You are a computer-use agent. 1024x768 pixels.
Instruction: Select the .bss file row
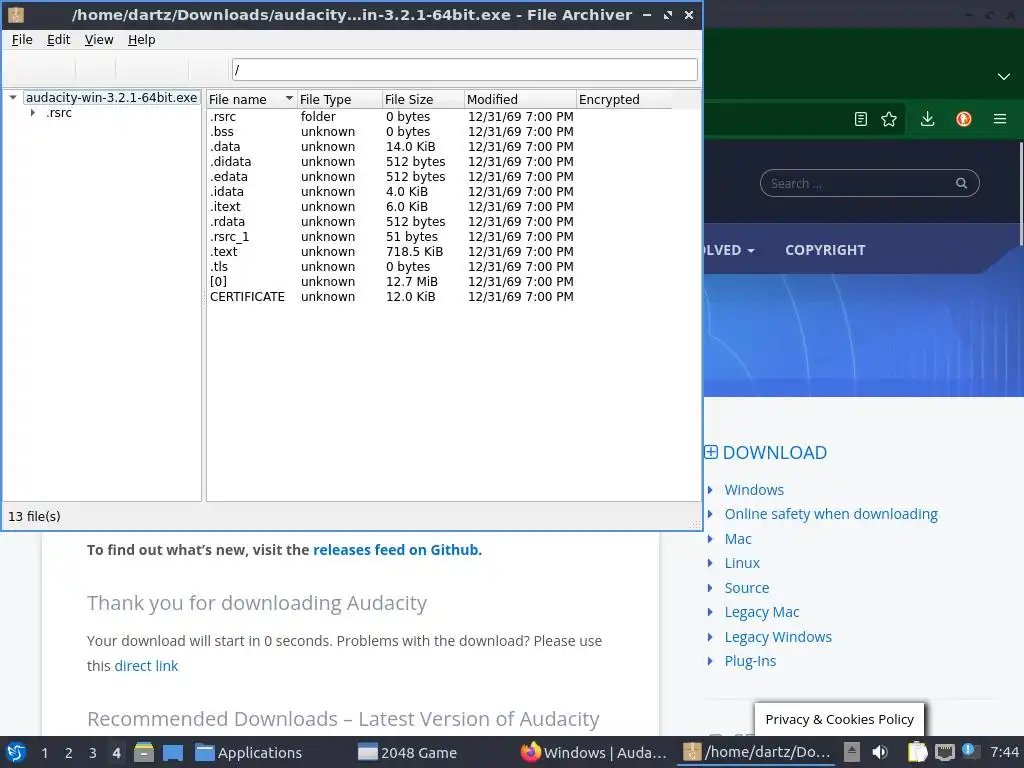pyautogui.click(x=440, y=131)
